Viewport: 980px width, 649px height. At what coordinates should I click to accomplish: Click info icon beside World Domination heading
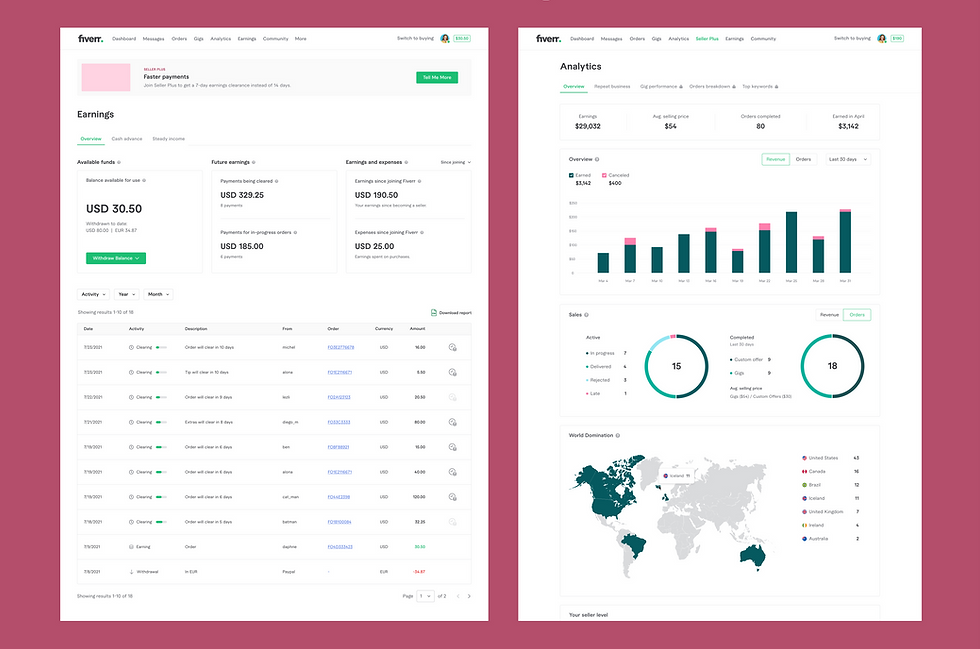click(x=618, y=435)
